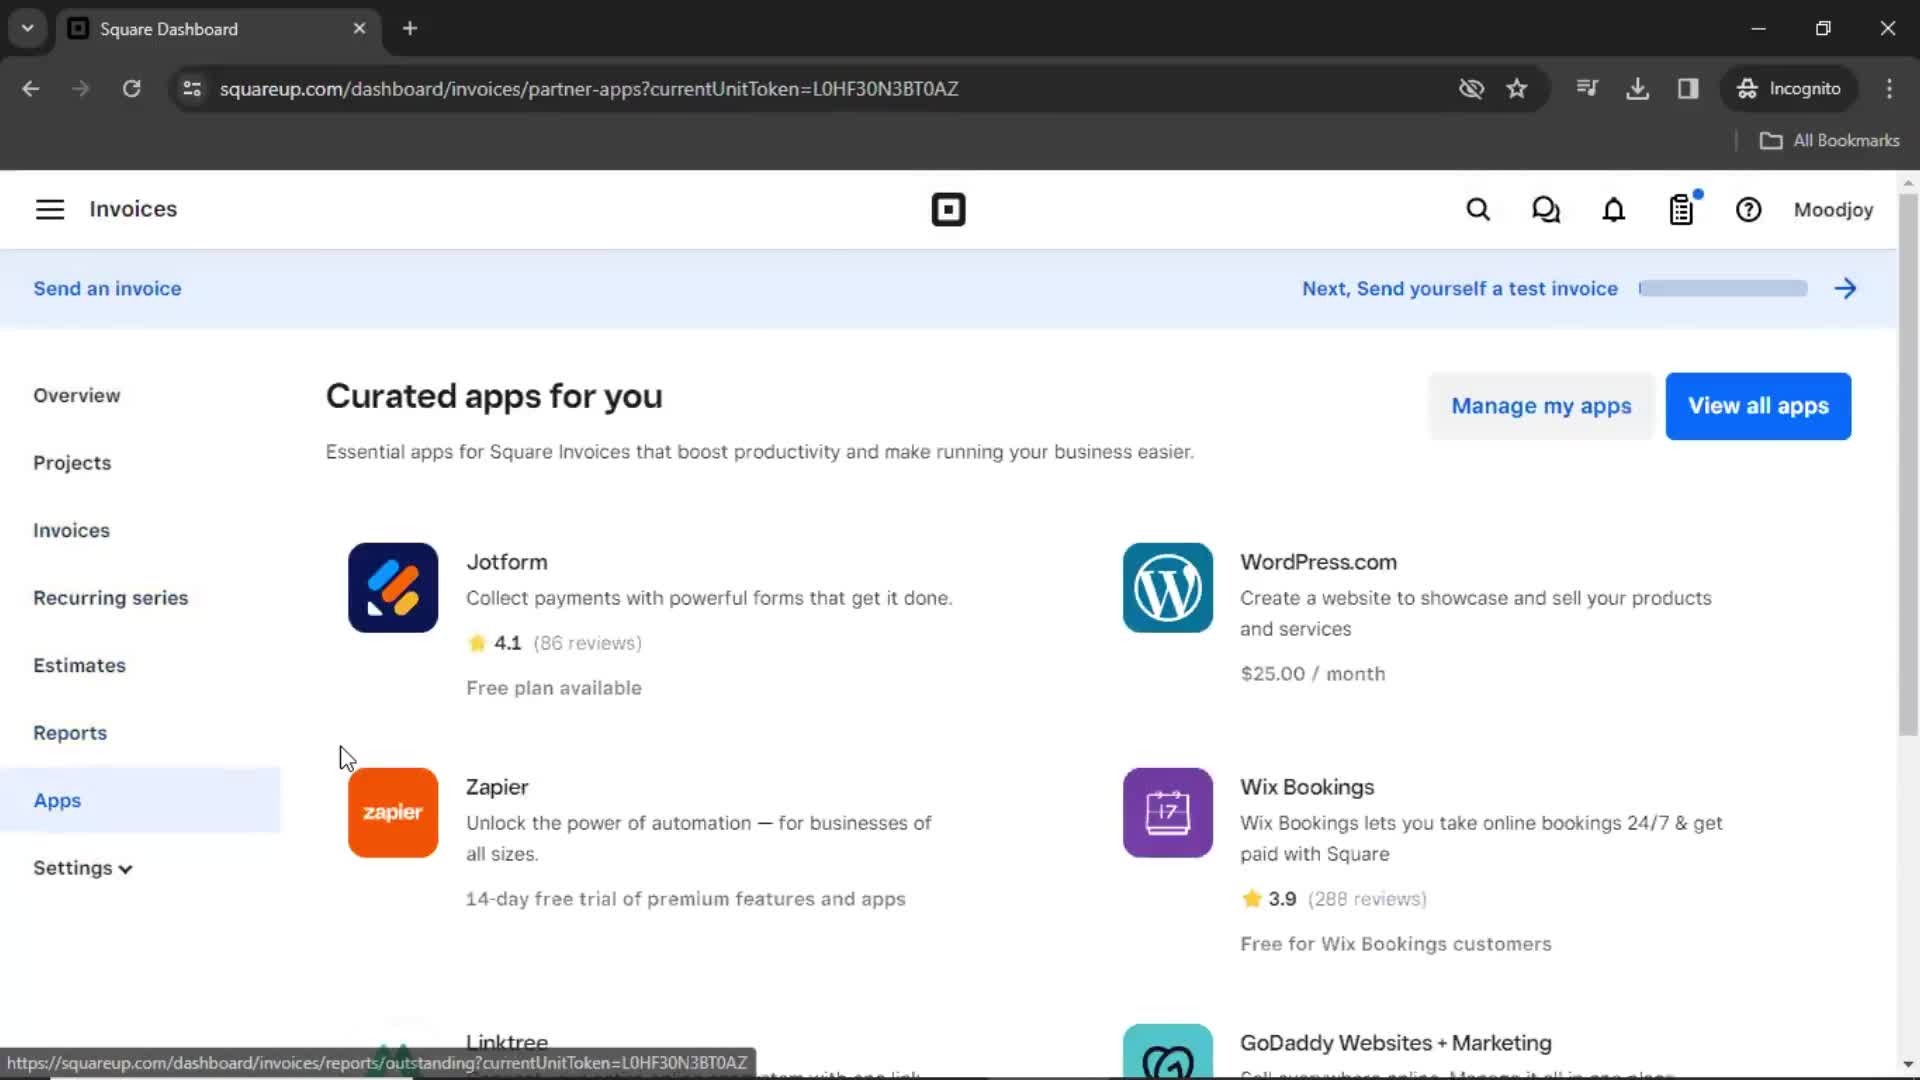1920x1080 pixels.
Task: Open the All Bookmarks folder
Action: tap(1830, 141)
